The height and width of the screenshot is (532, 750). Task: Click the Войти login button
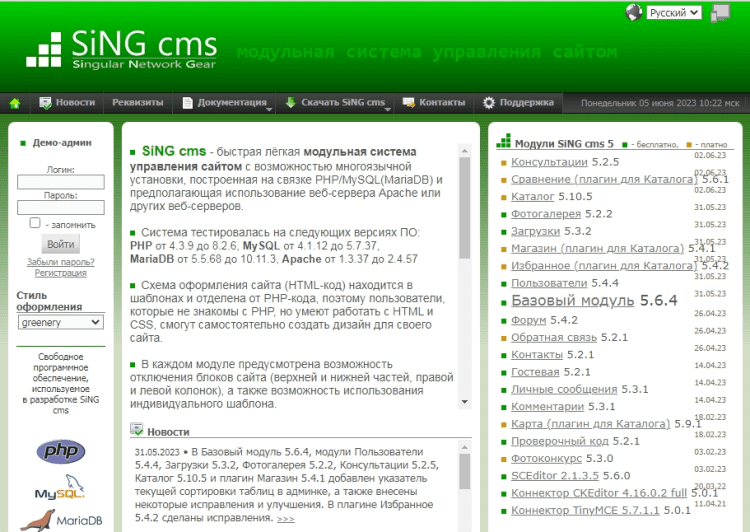(x=61, y=244)
